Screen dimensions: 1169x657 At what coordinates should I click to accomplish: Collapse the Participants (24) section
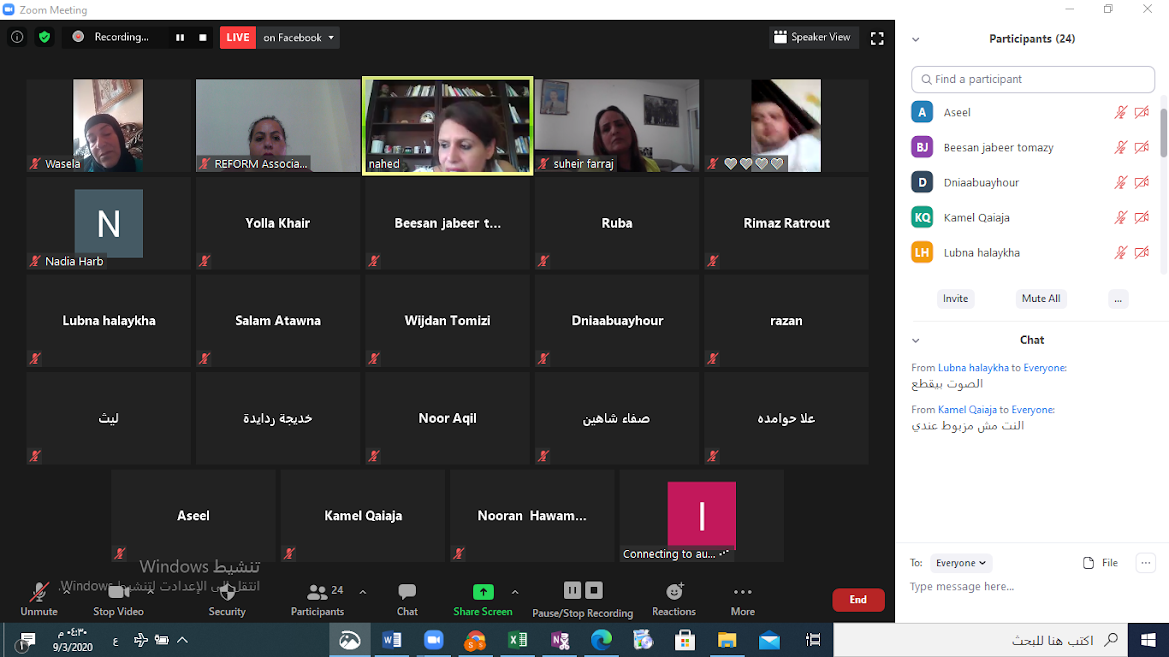(916, 40)
